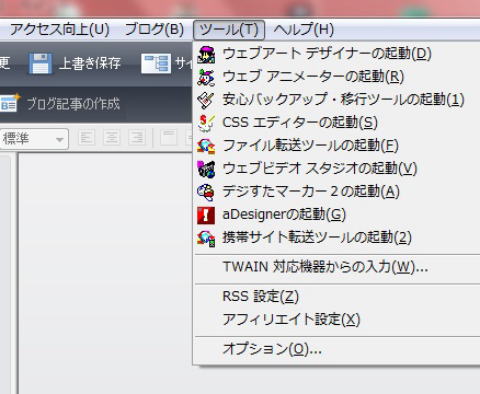Image resolution: width=480 pixels, height=394 pixels.
Task: Open the ヘルプ(H) menu
Action: (304, 30)
